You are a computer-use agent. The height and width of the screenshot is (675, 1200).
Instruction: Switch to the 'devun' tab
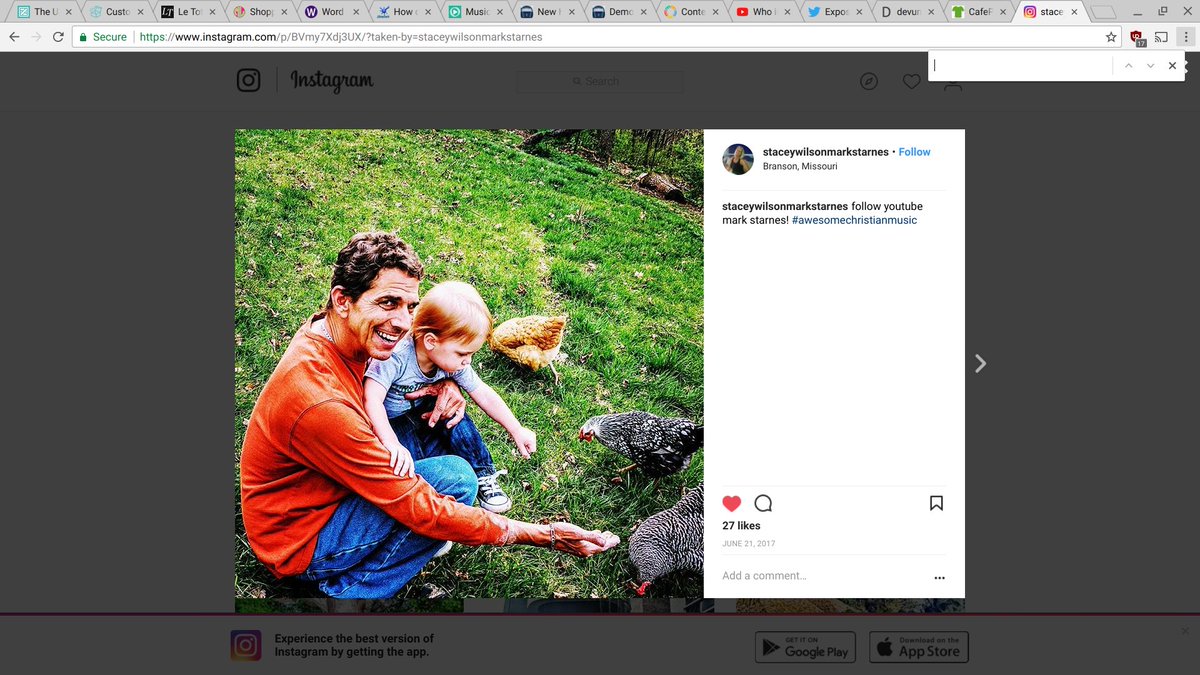pyautogui.click(x=904, y=12)
